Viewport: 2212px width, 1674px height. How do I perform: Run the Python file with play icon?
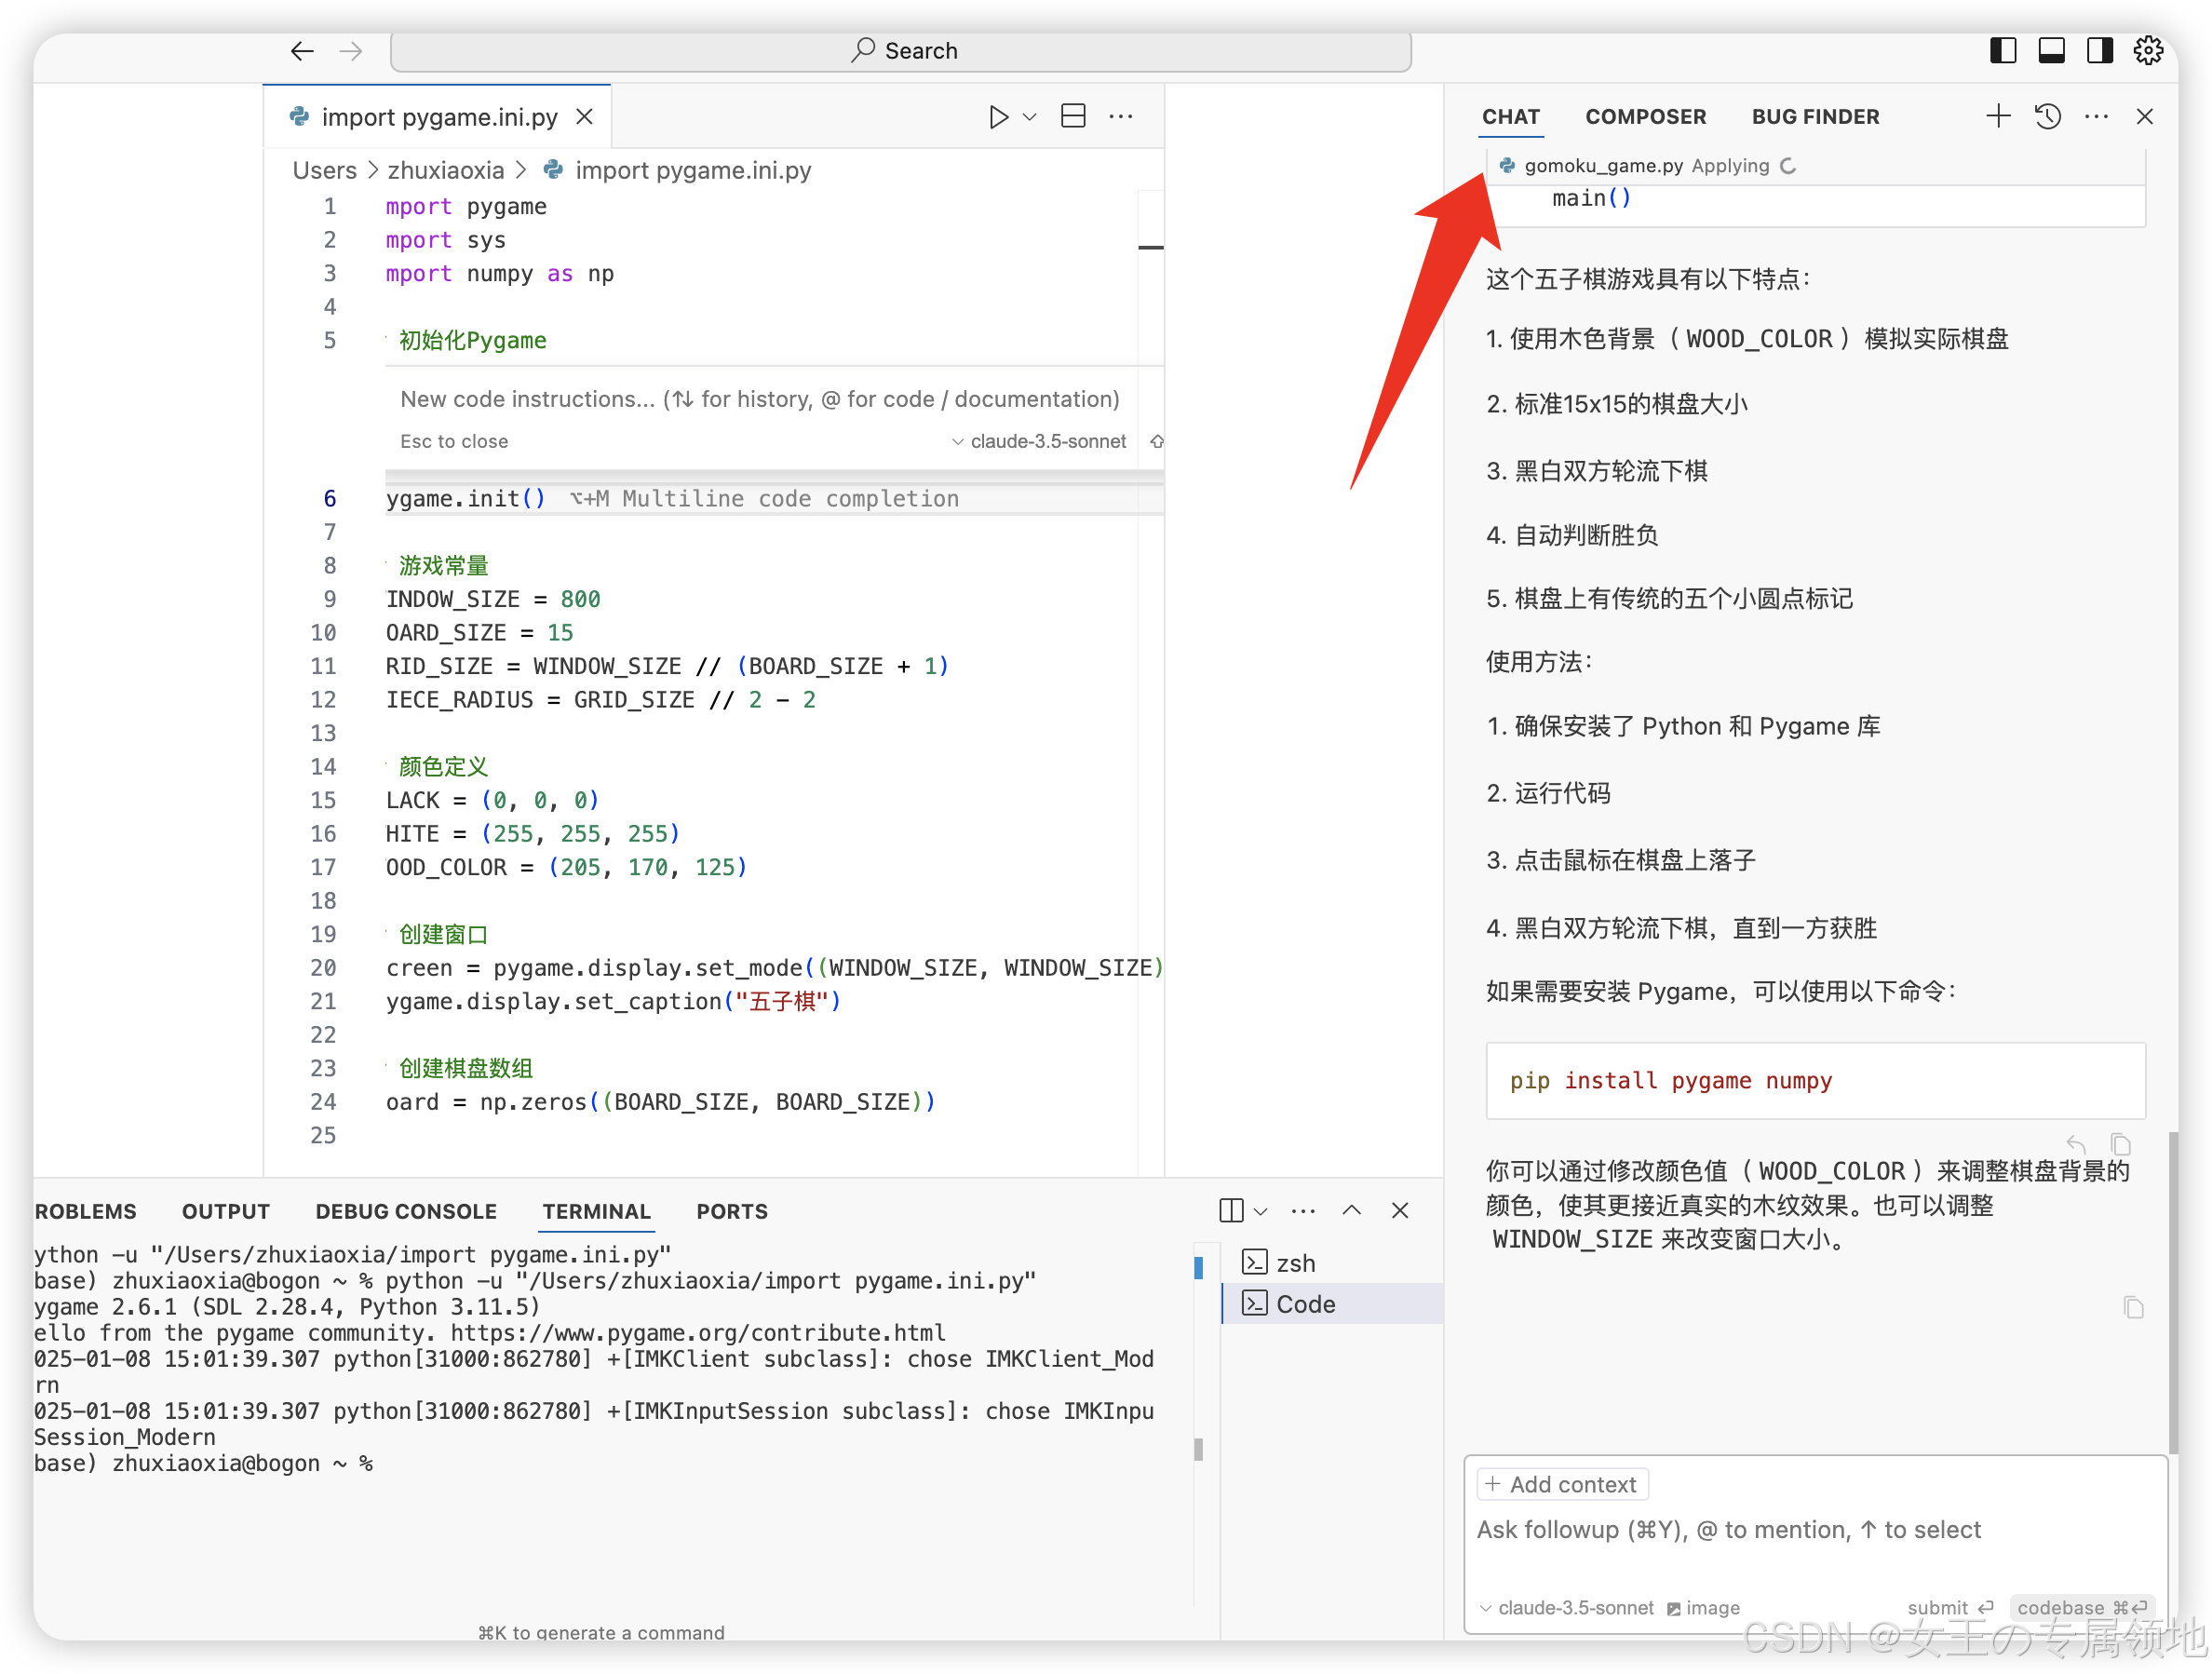997,117
